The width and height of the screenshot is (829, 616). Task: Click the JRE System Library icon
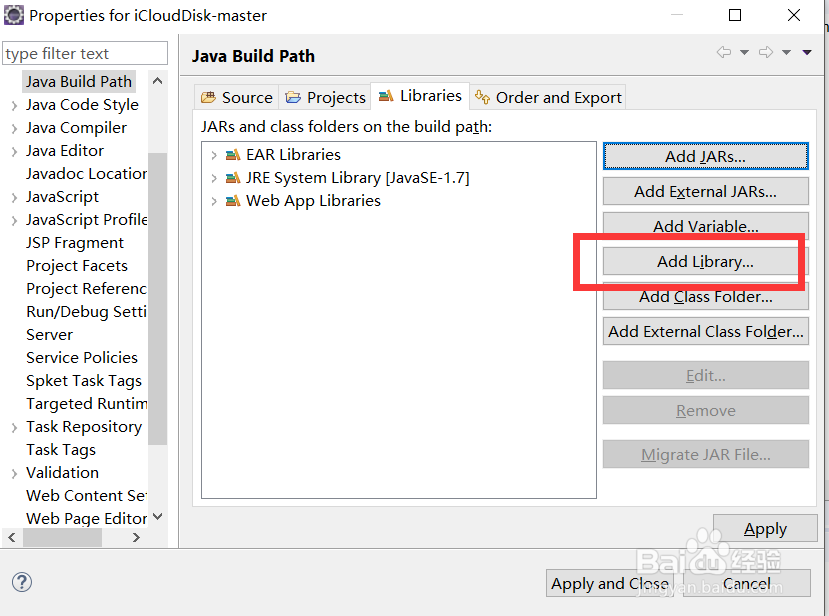coord(233,178)
